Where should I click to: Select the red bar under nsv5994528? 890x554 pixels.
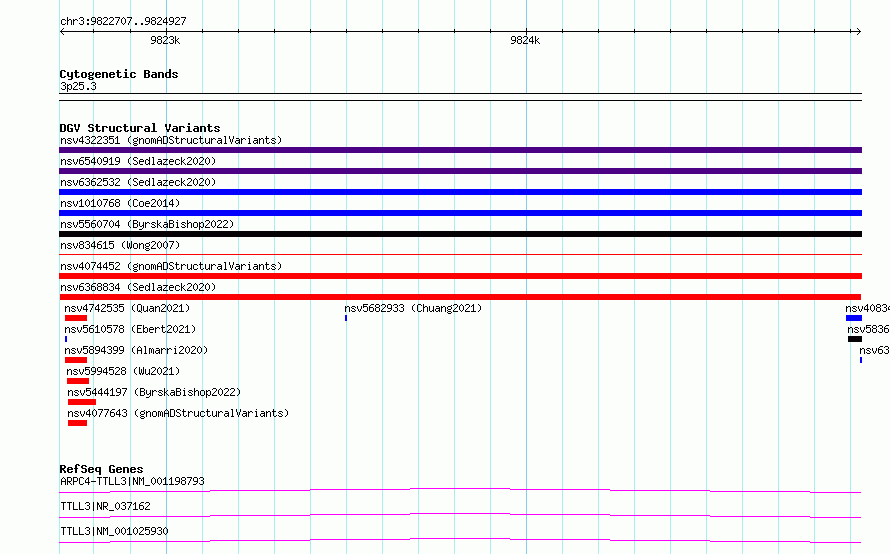coord(78,381)
